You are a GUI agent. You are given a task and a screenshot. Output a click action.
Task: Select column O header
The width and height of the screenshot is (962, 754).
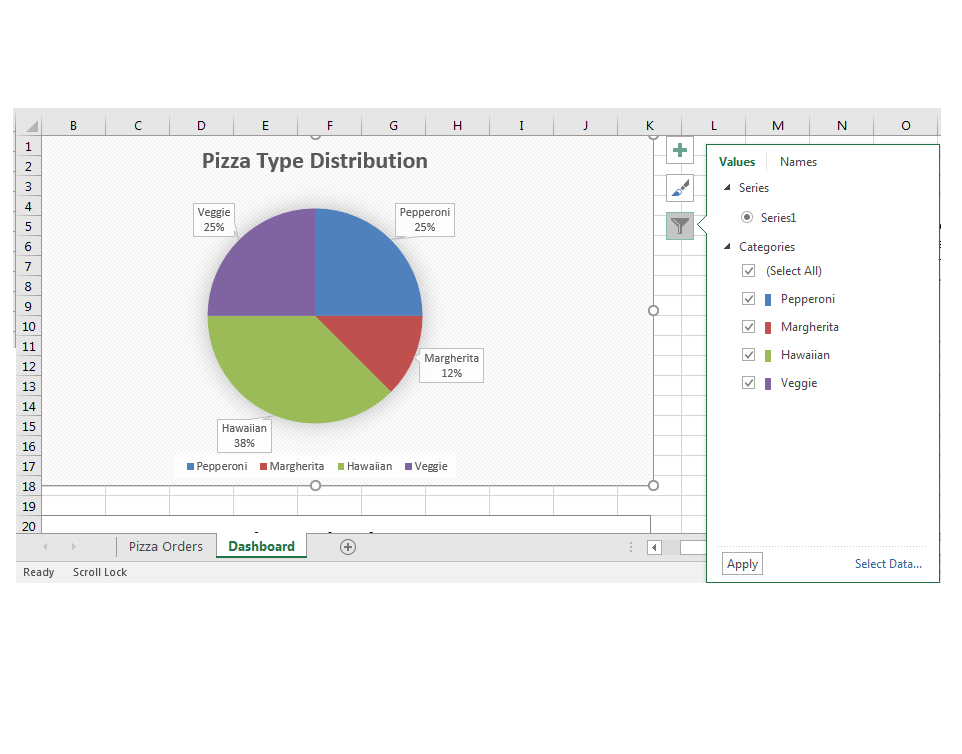click(x=906, y=126)
